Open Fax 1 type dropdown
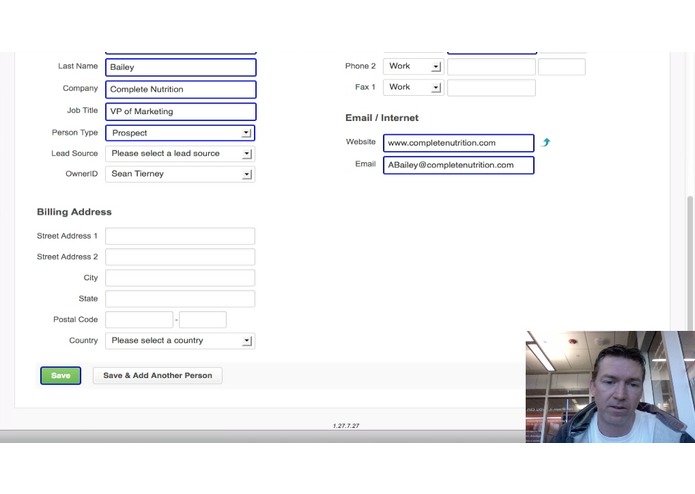 coord(413,87)
